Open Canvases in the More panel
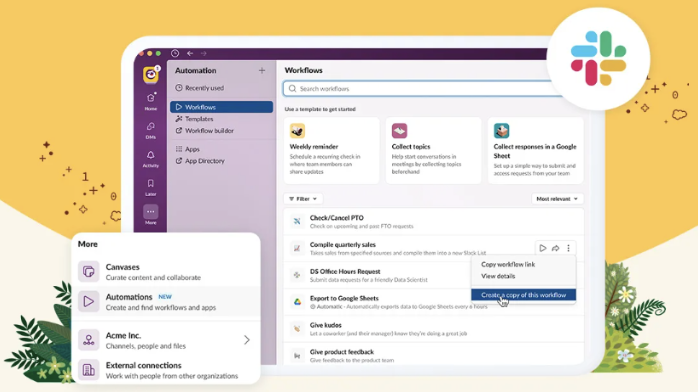 (x=166, y=272)
